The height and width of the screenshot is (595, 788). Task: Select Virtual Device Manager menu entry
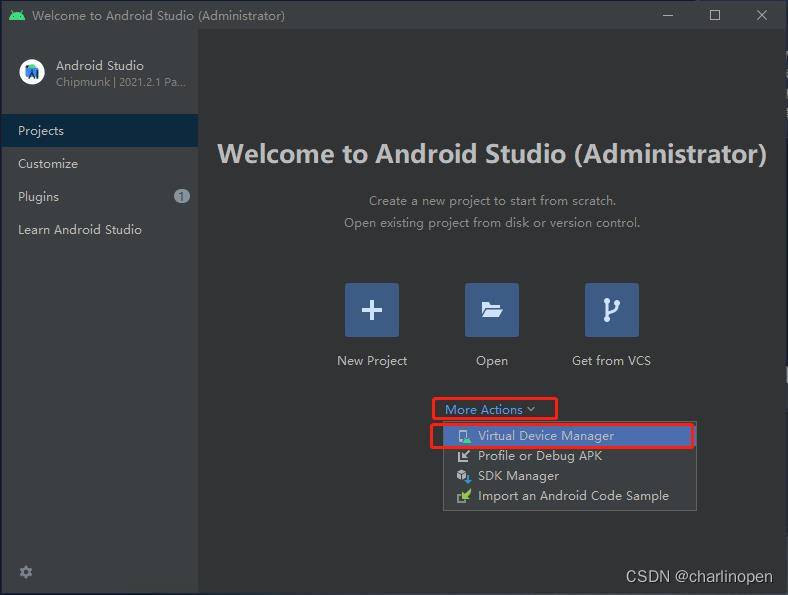pos(546,436)
